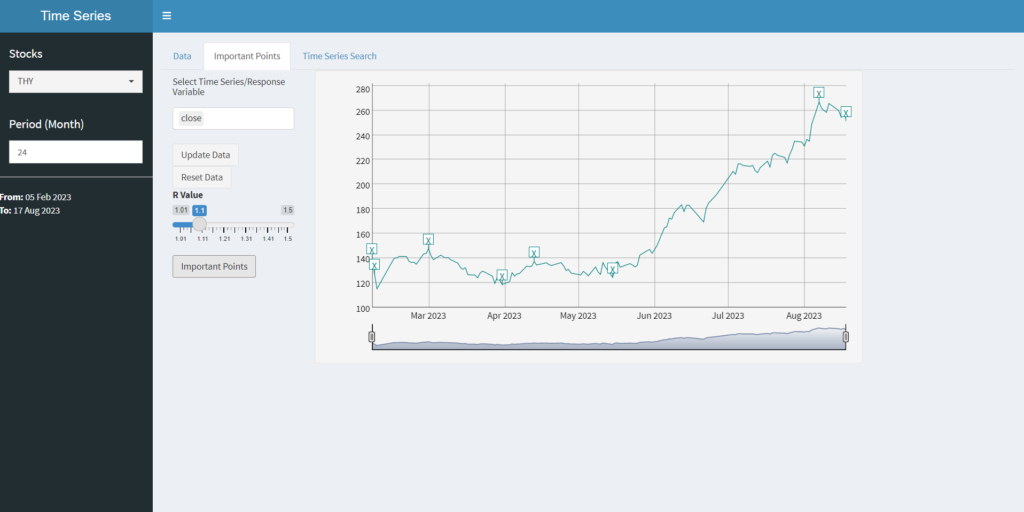Select the last X marker at chart end
Image resolution: width=1024 pixels, height=512 pixels.
[x=846, y=112]
